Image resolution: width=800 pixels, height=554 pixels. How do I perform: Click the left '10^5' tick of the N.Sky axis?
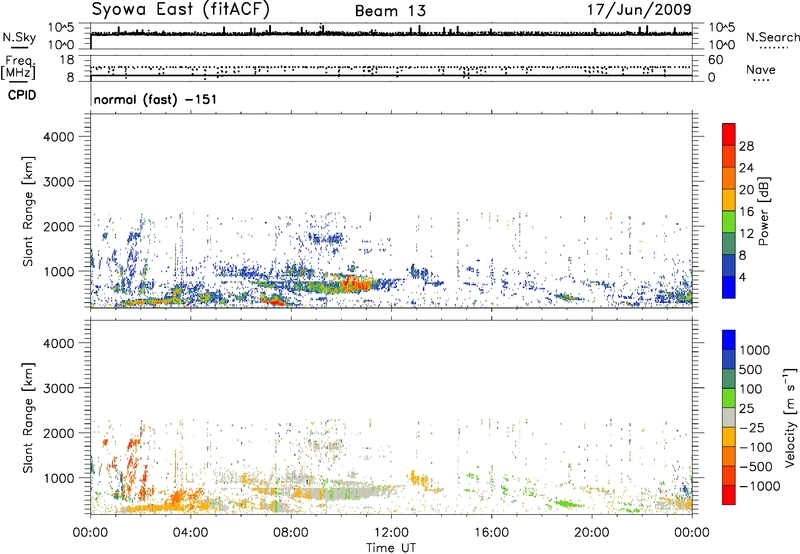coord(61,28)
